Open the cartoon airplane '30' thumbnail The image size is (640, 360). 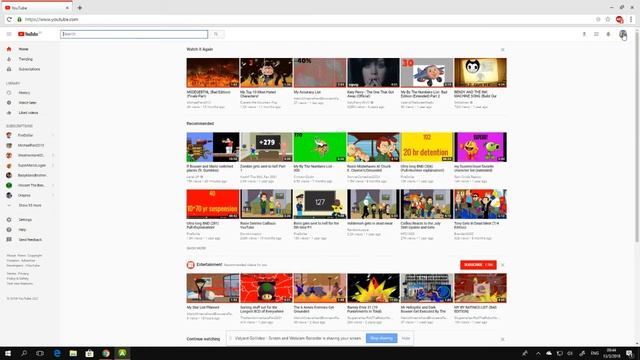click(427, 73)
